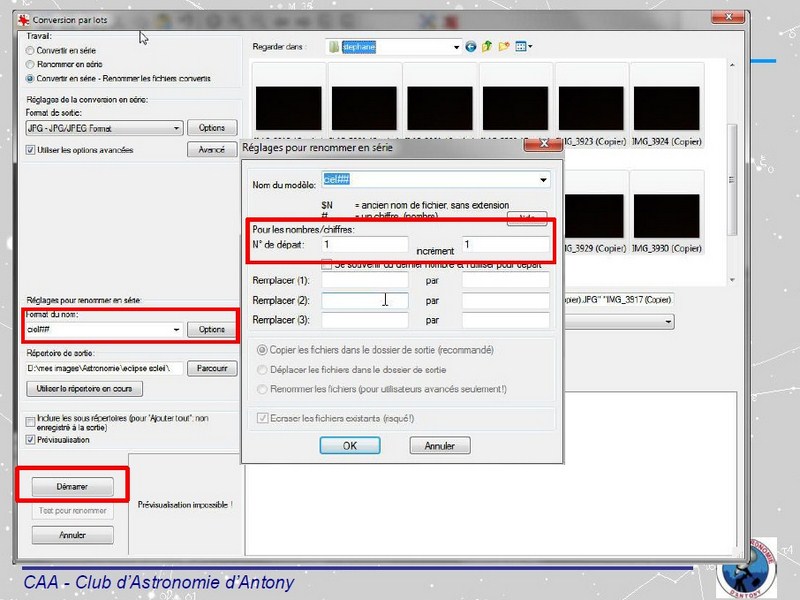Click the create new folder icon

tap(505, 47)
